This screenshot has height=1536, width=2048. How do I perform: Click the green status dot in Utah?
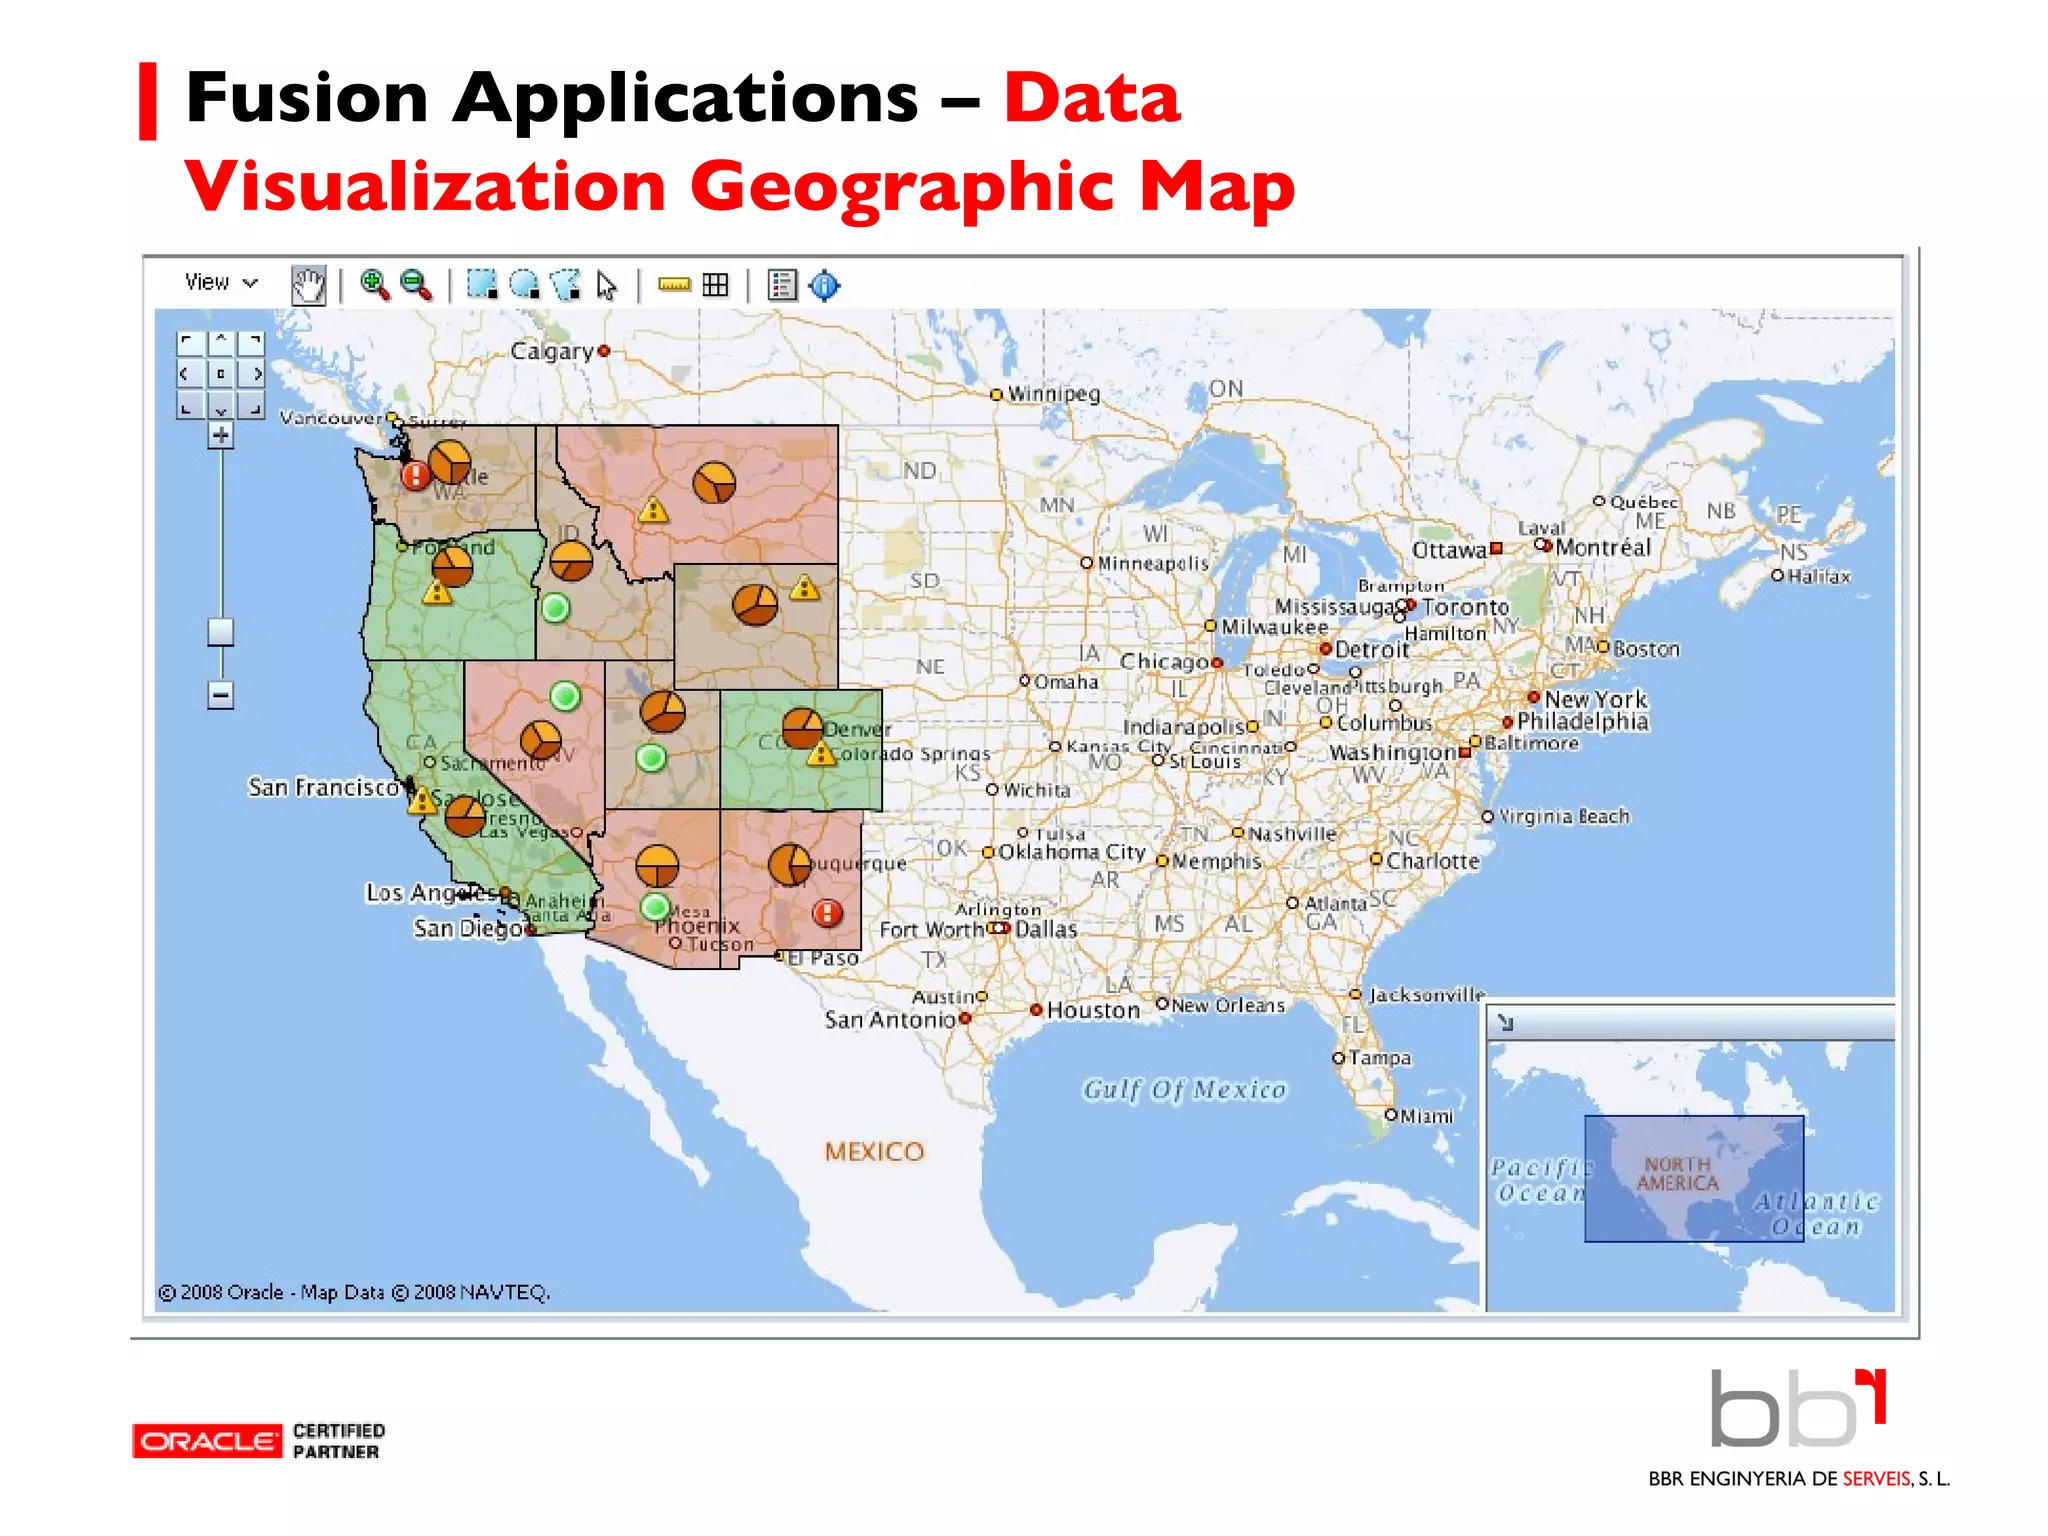pyautogui.click(x=651, y=758)
